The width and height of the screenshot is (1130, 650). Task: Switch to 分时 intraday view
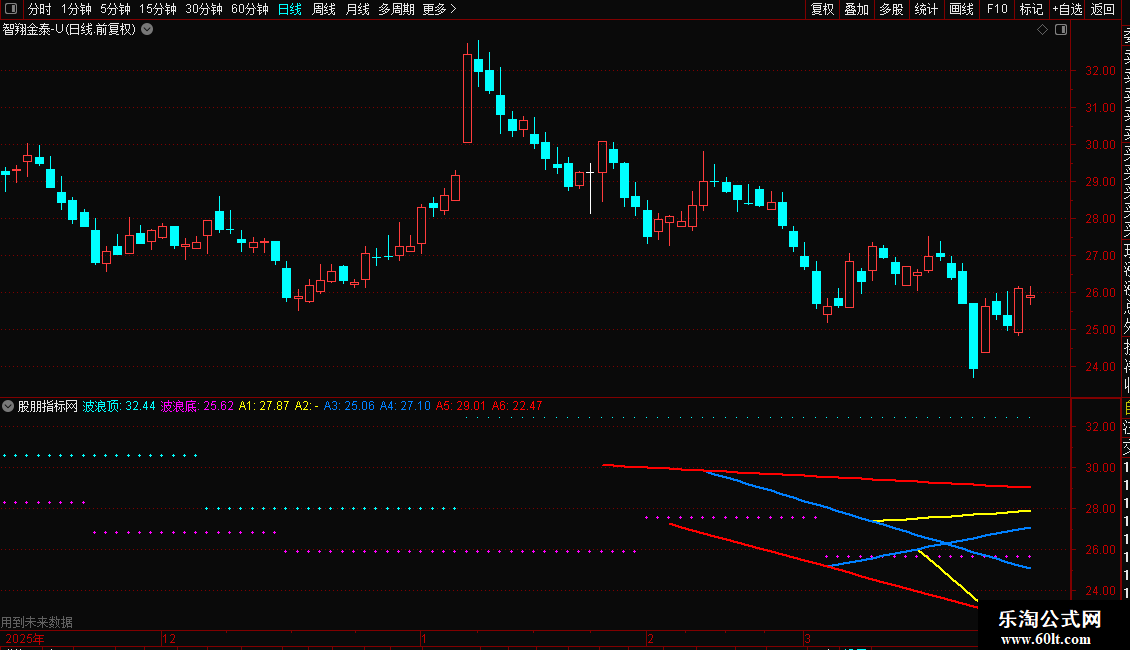click(x=40, y=9)
